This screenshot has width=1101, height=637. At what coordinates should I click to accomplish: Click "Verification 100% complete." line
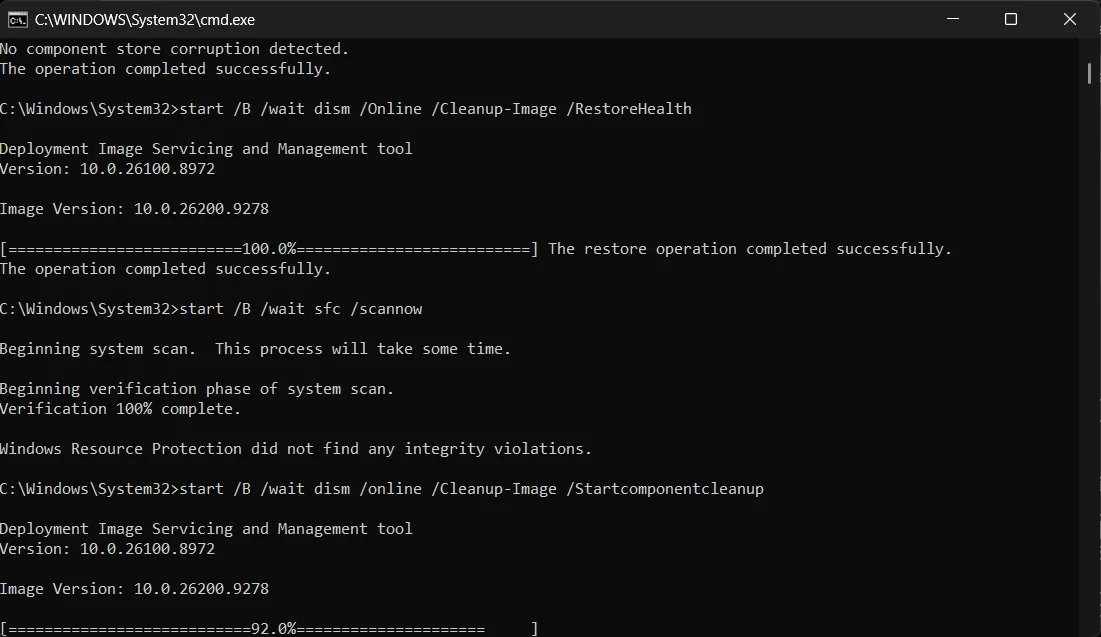120,409
